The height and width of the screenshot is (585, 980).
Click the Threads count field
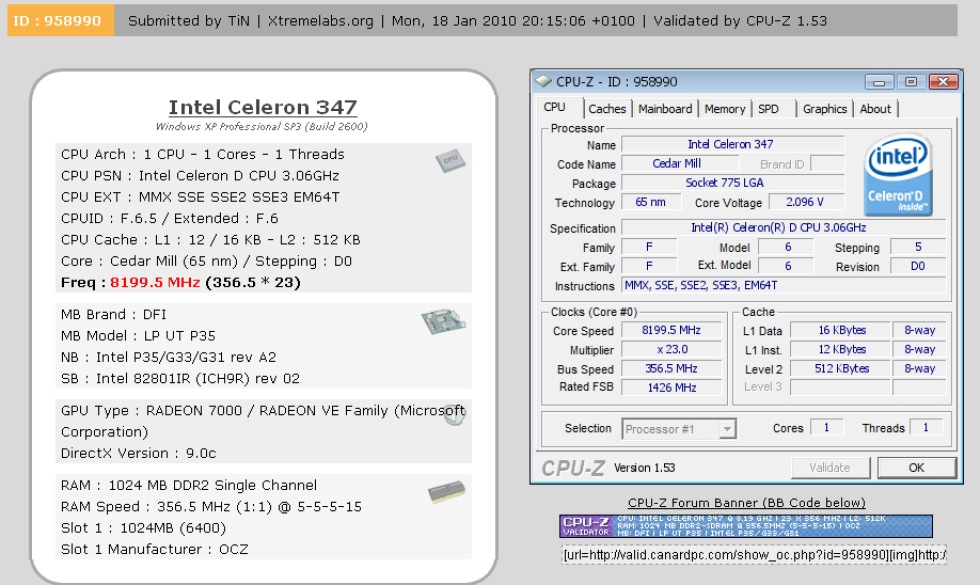click(x=926, y=428)
